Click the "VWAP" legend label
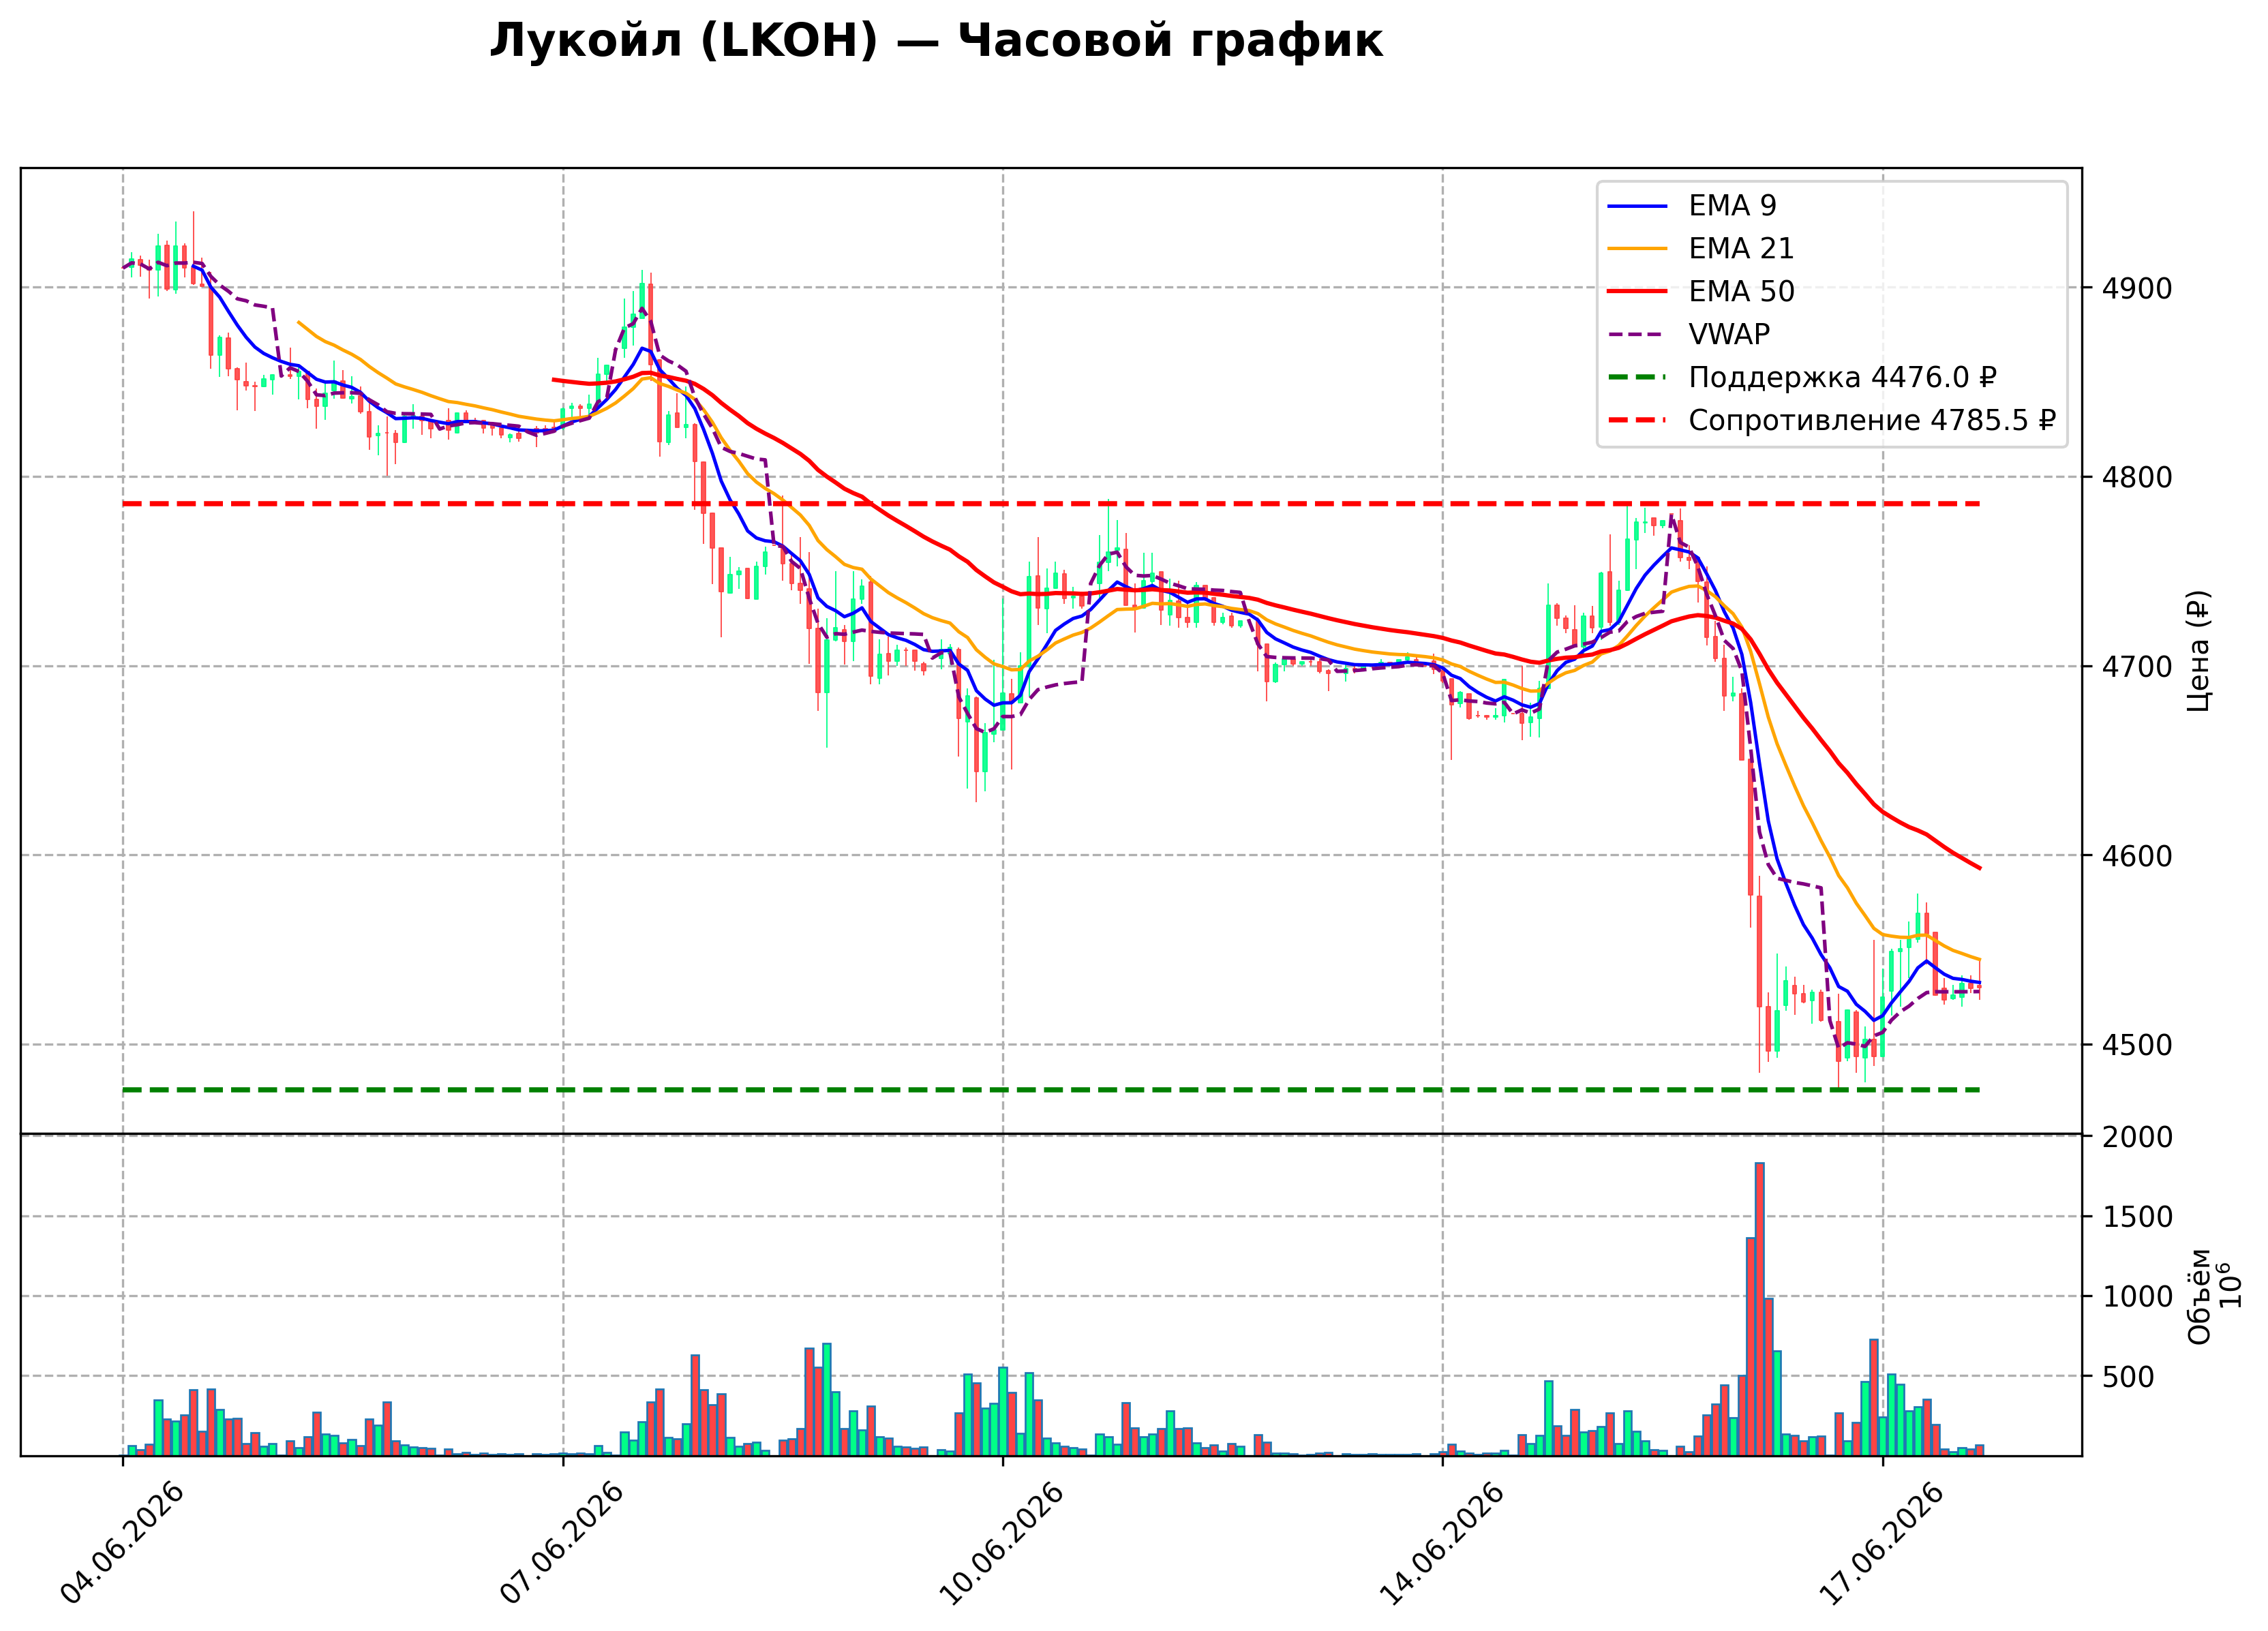The width and height of the screenshot is (2268, 1631). point(1729,335)
